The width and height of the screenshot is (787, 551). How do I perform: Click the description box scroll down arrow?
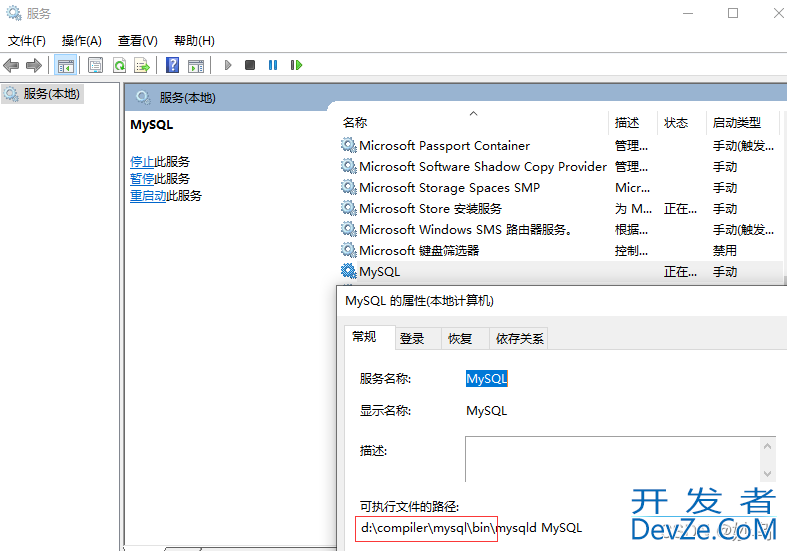point(767,473)
